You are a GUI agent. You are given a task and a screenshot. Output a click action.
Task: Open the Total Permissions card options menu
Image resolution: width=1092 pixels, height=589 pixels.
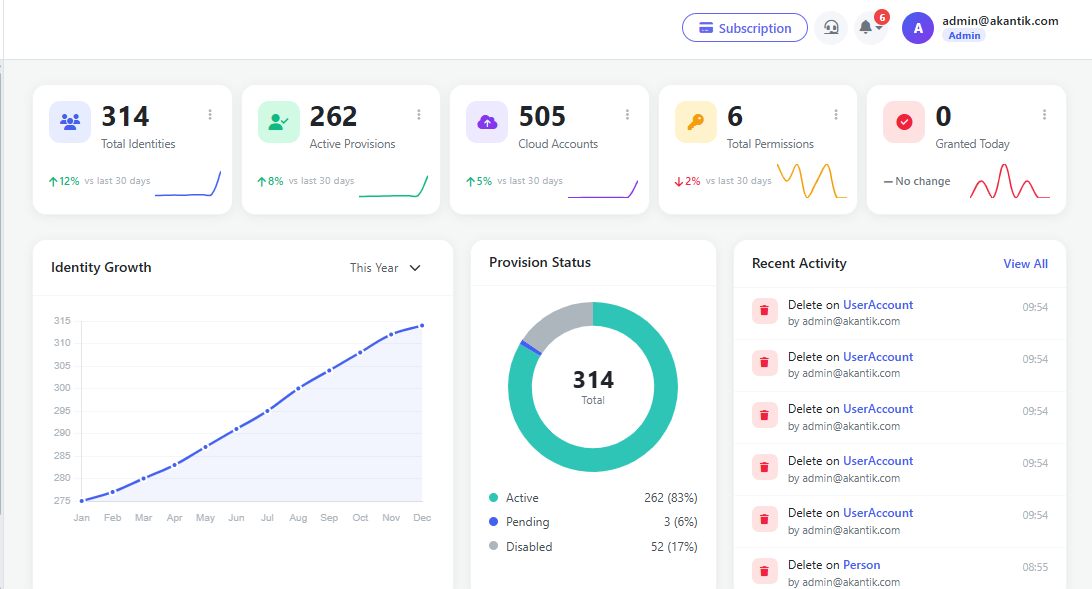coord(836,115)
